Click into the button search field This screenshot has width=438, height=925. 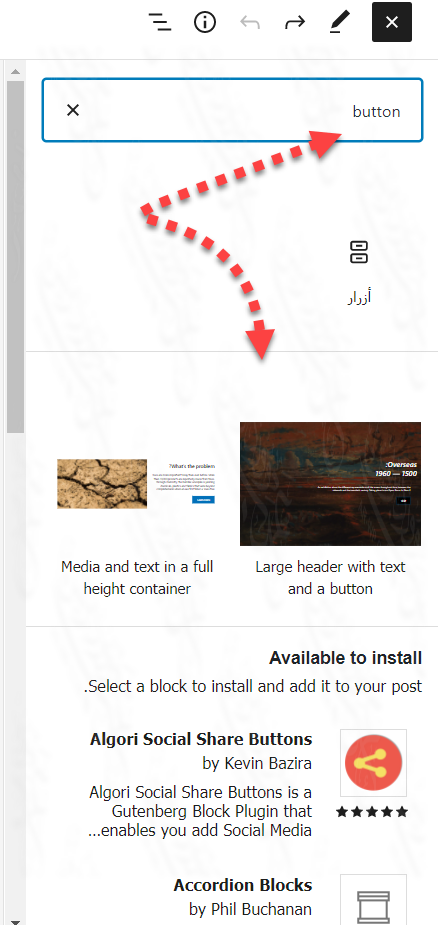click(233, 110)
